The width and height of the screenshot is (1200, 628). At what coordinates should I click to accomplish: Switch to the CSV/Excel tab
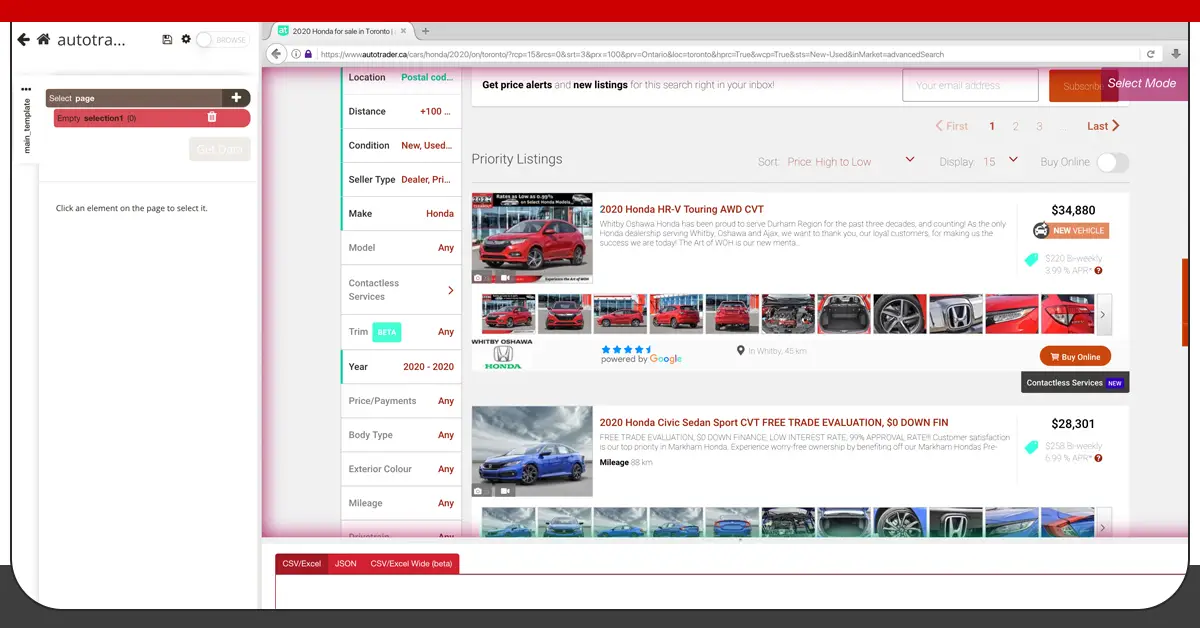click(301, 564)
